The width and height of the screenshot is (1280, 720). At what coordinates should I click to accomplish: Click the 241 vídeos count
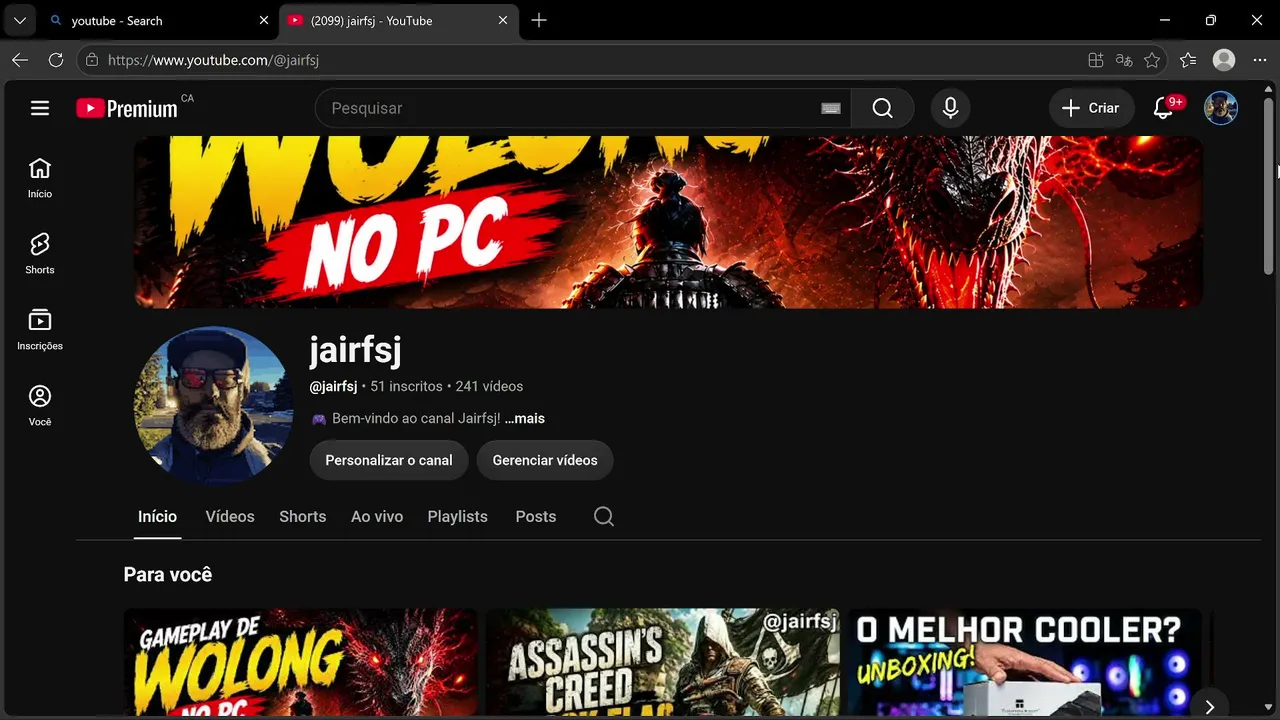pyautogui.click(x=489, y=386)
